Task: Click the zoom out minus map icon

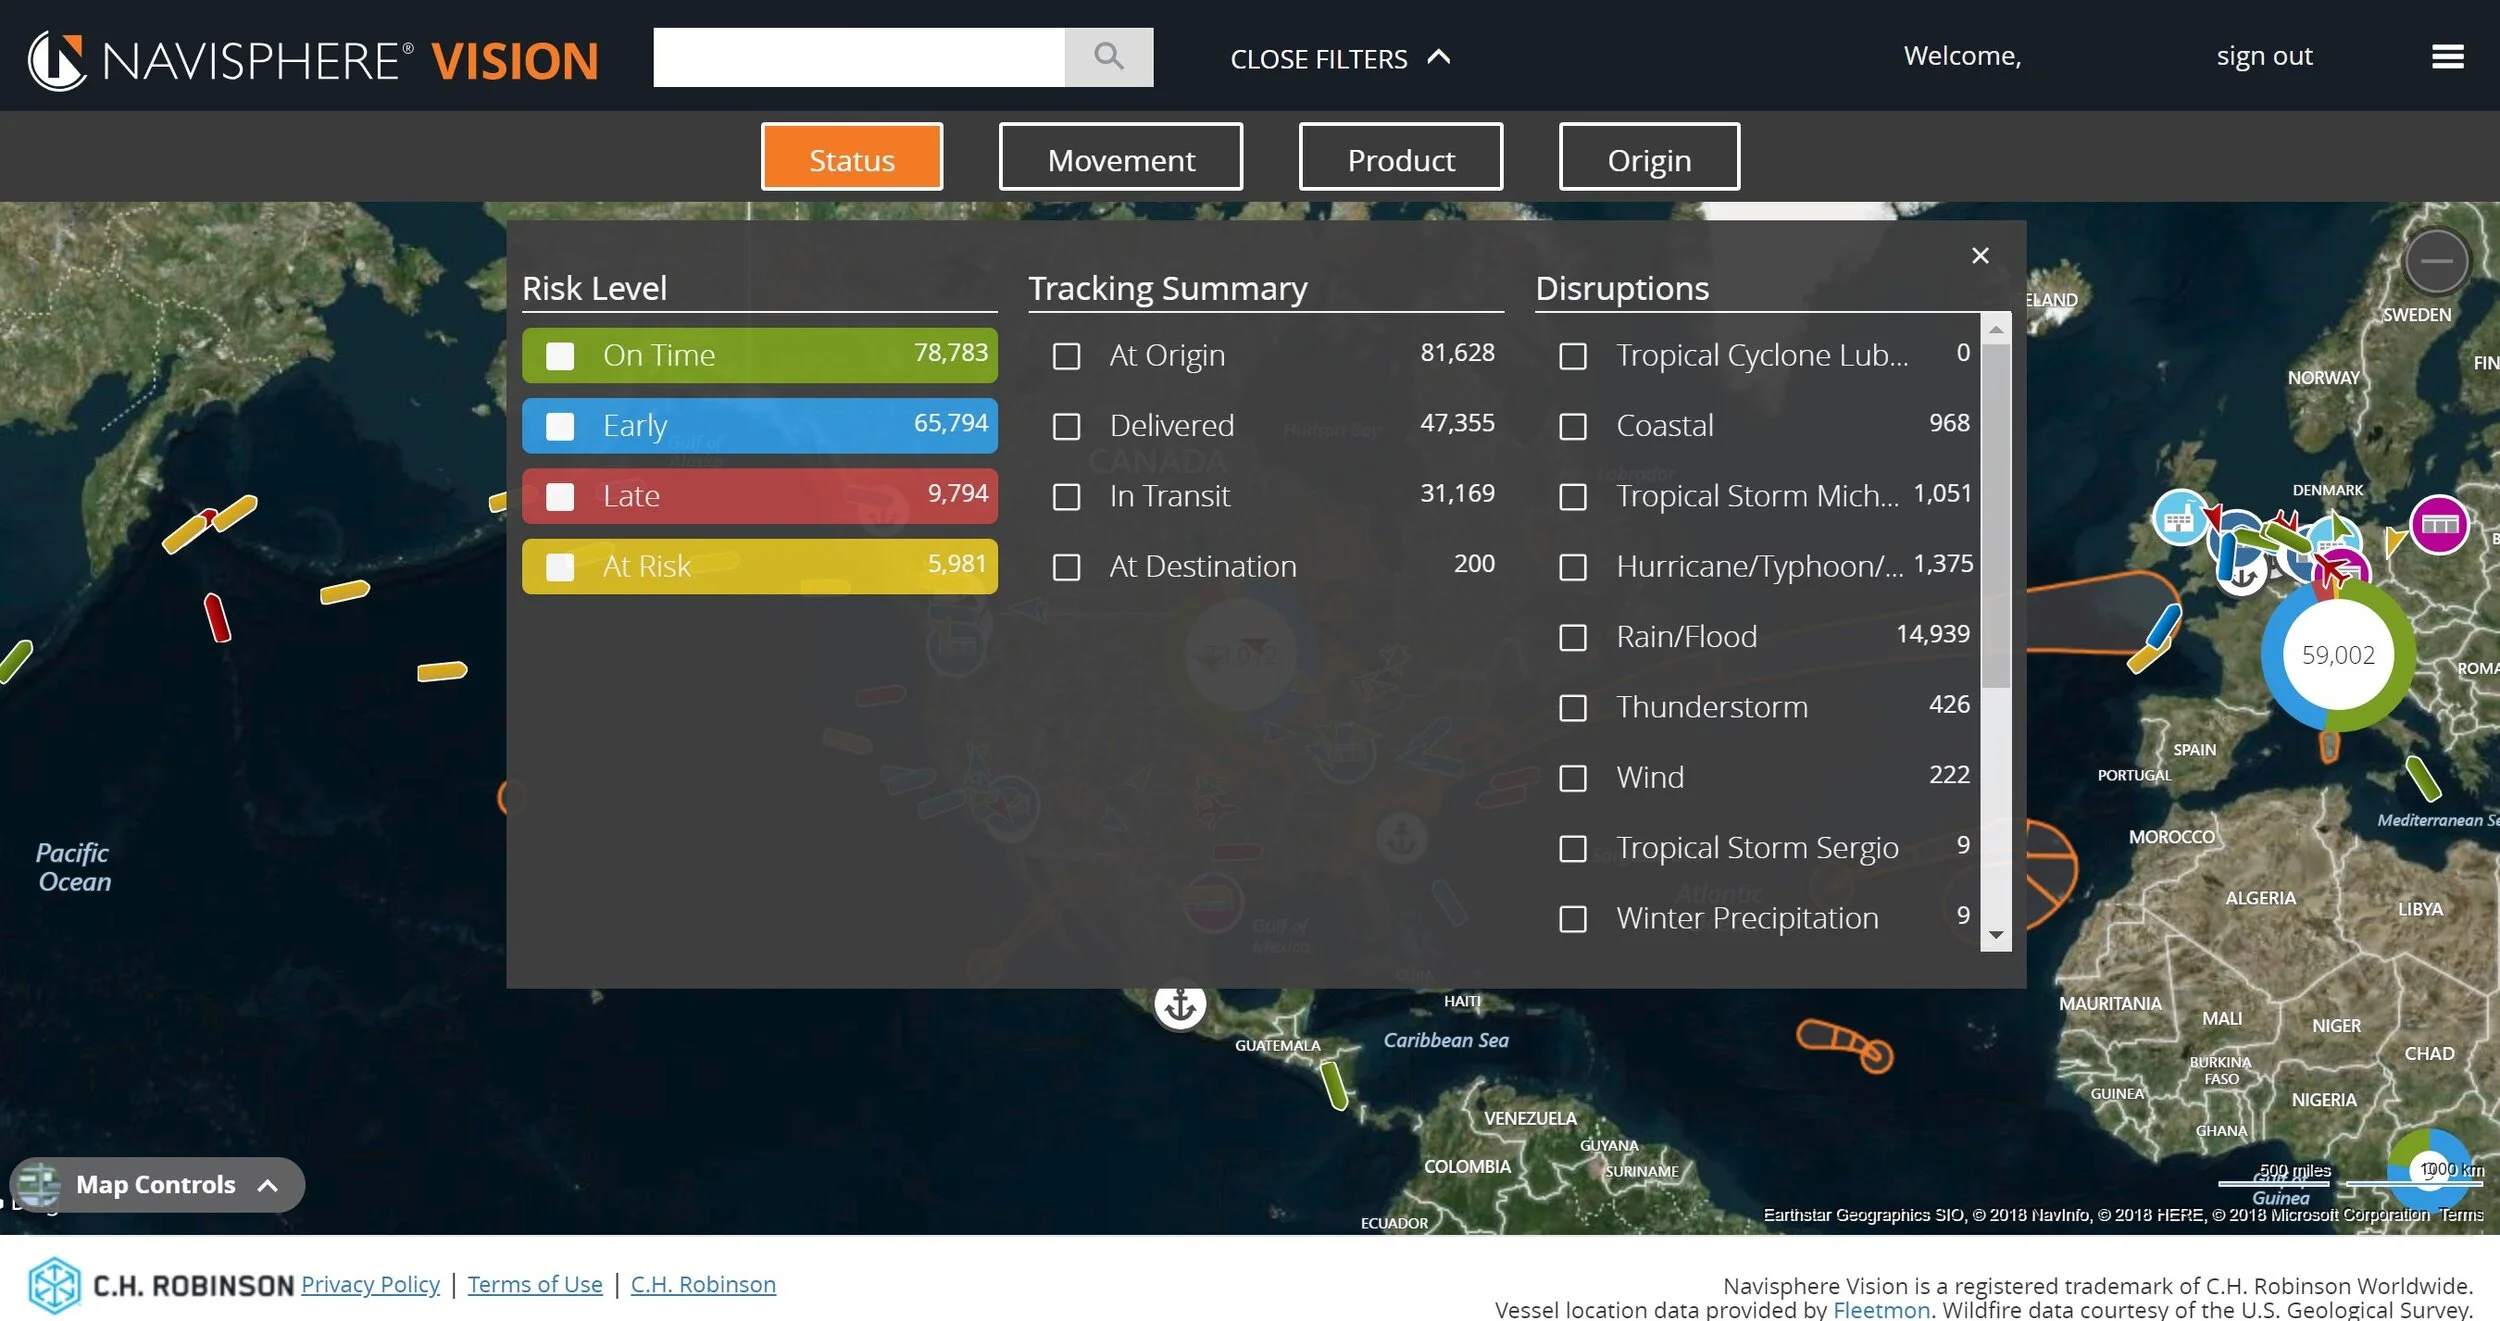Action: click(x=2435, y=261)
